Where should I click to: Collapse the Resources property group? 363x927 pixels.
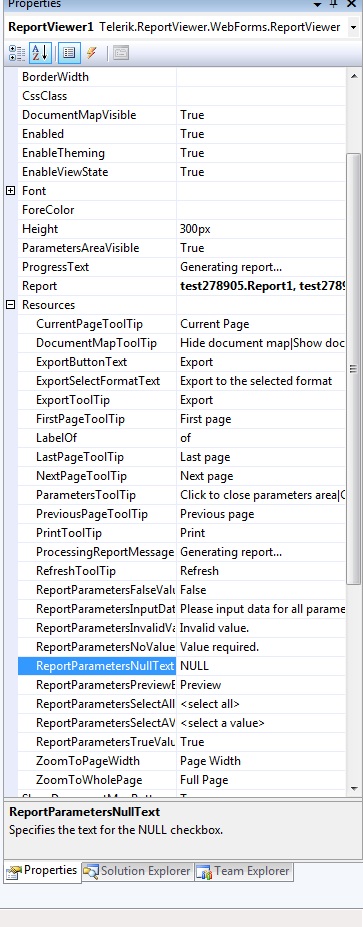click(x=11, y=305)
